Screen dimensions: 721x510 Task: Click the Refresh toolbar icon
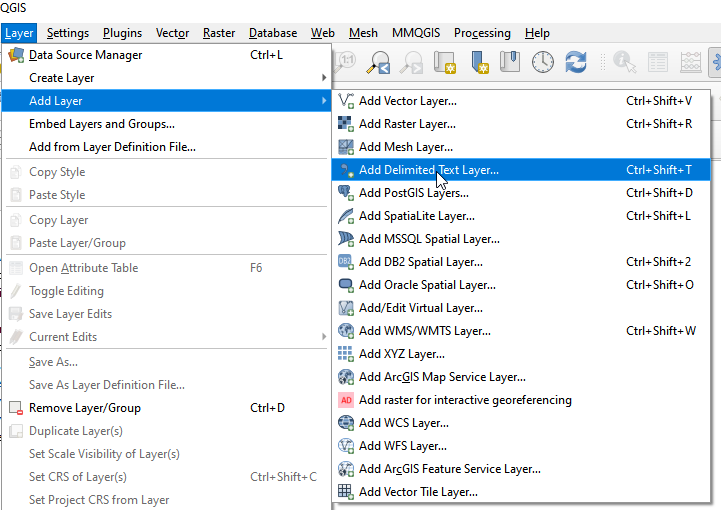[x=576, y=62]
